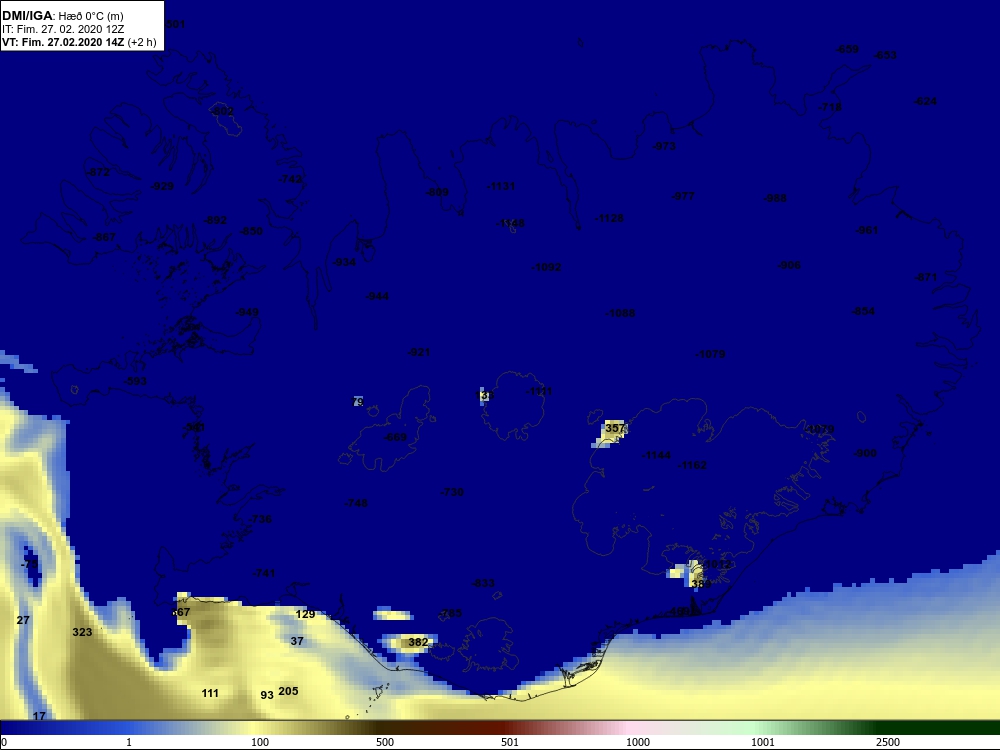This screenshot has height=750, width=1000.
Task: Click the map value '-1088'
Action: pyautogui.click(x=620, y=313)
